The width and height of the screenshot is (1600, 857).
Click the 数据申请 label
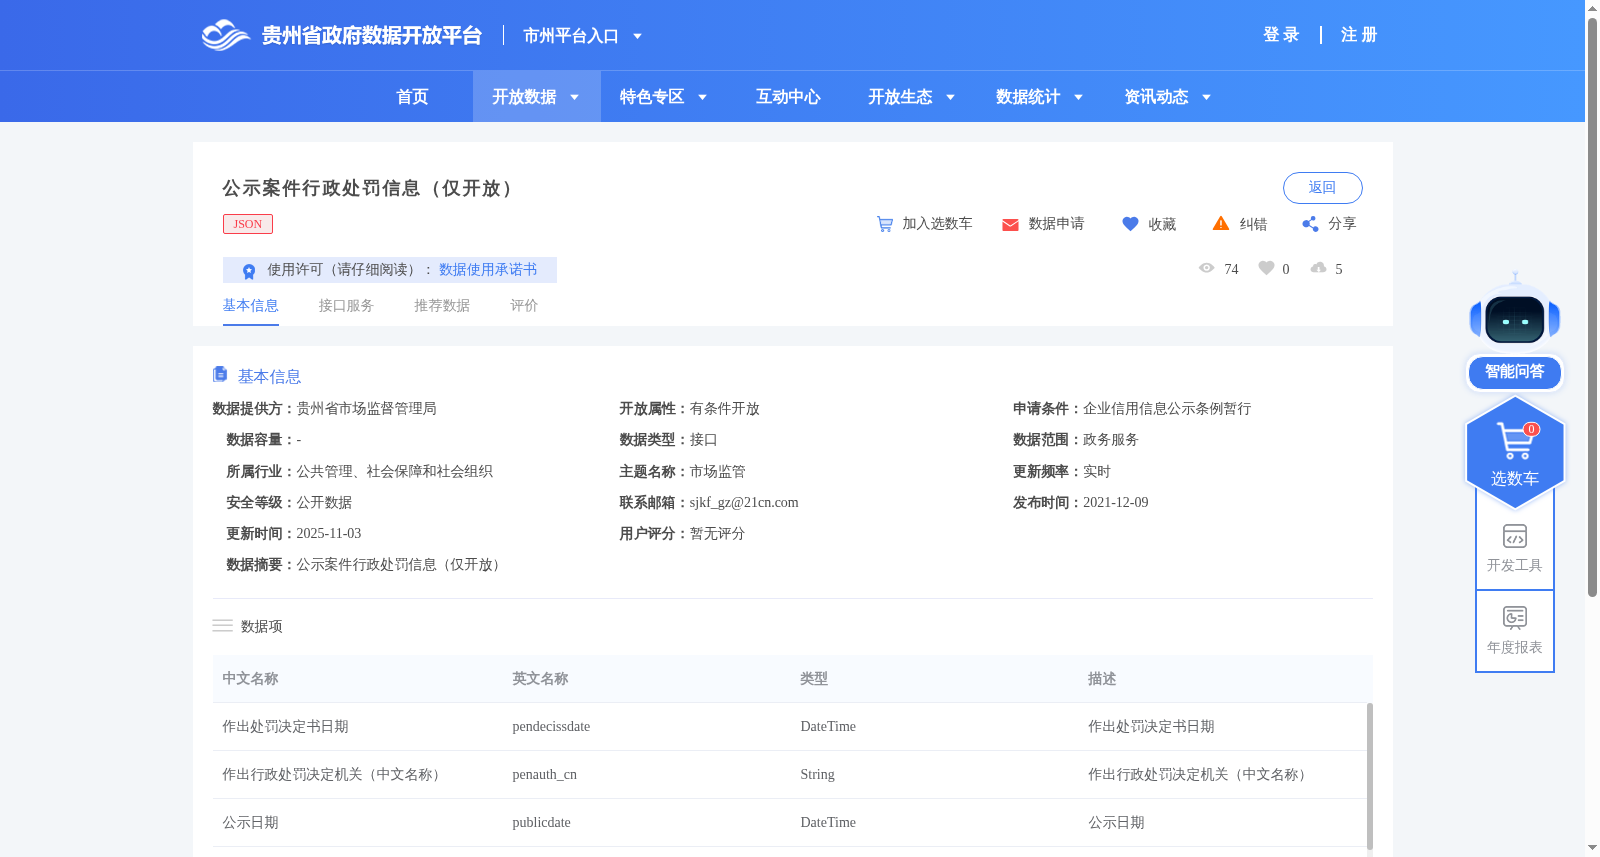click(x=1056, y=224)
